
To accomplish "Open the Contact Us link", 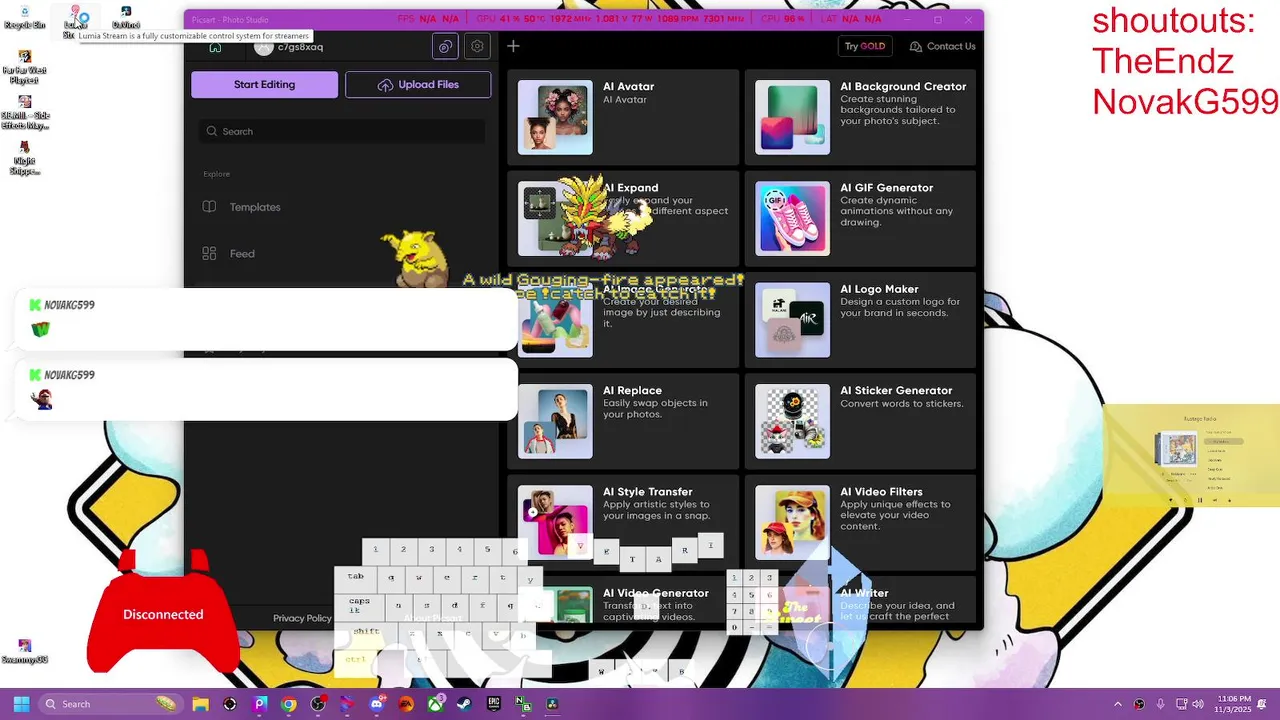I will [943, 46].
